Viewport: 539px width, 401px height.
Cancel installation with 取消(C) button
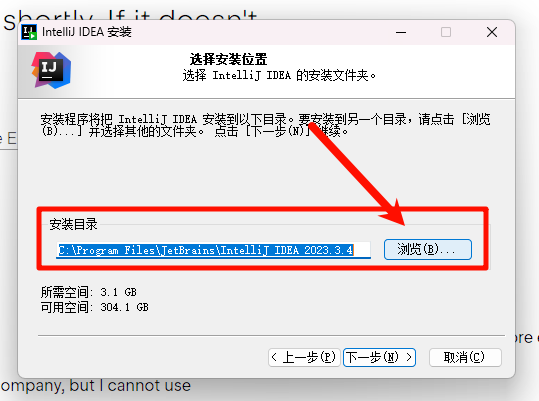pos(465,357)
